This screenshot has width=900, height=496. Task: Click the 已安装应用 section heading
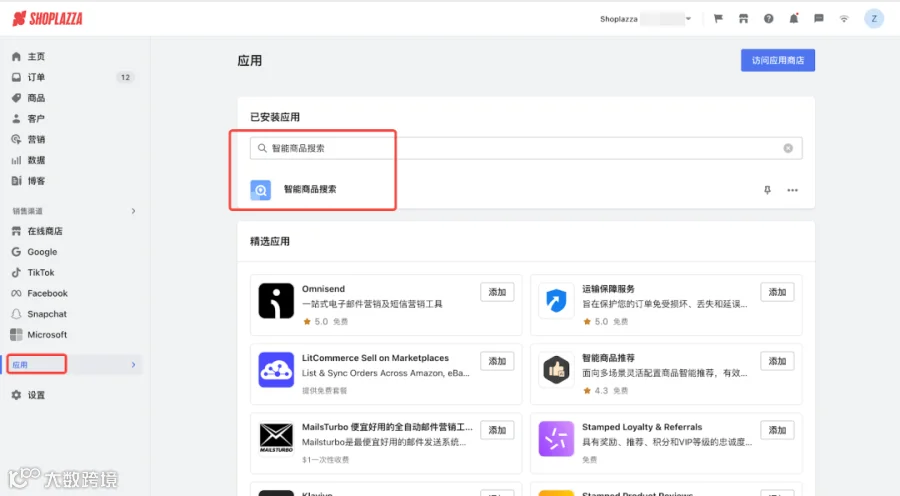(x=275, y=117)
